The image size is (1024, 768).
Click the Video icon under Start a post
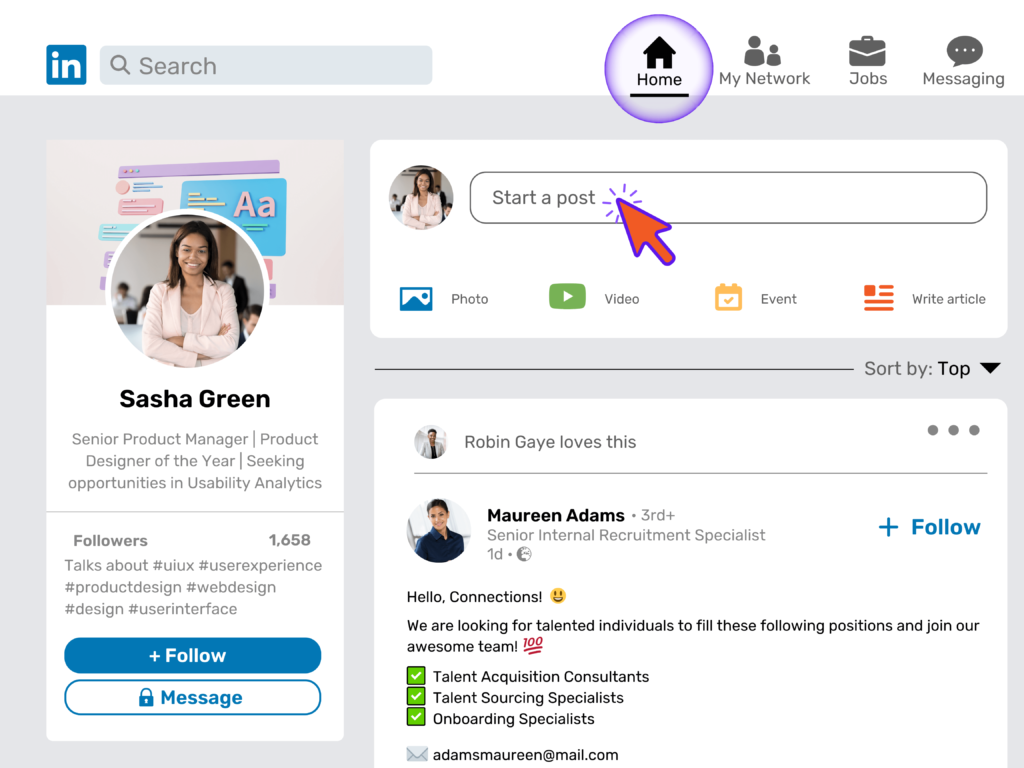pos(567,296)
